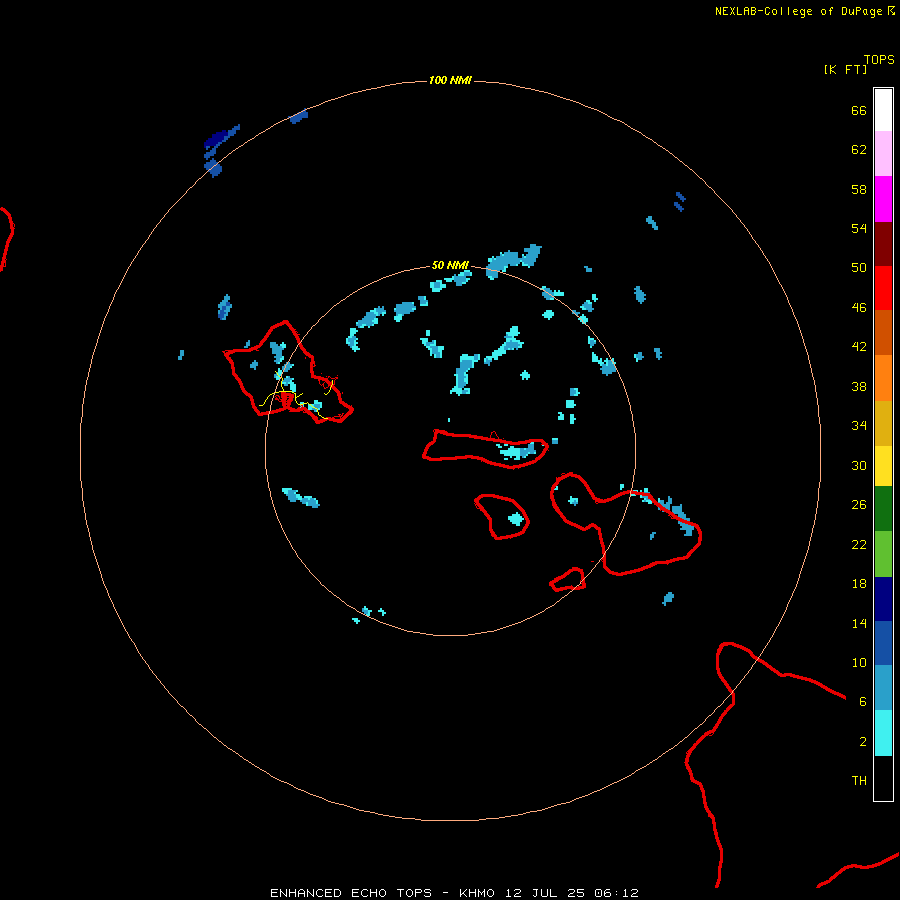Click the magenta legend swatch near 58
The height and width of the screenshot is (900, 900).
(x=883, y=199)
